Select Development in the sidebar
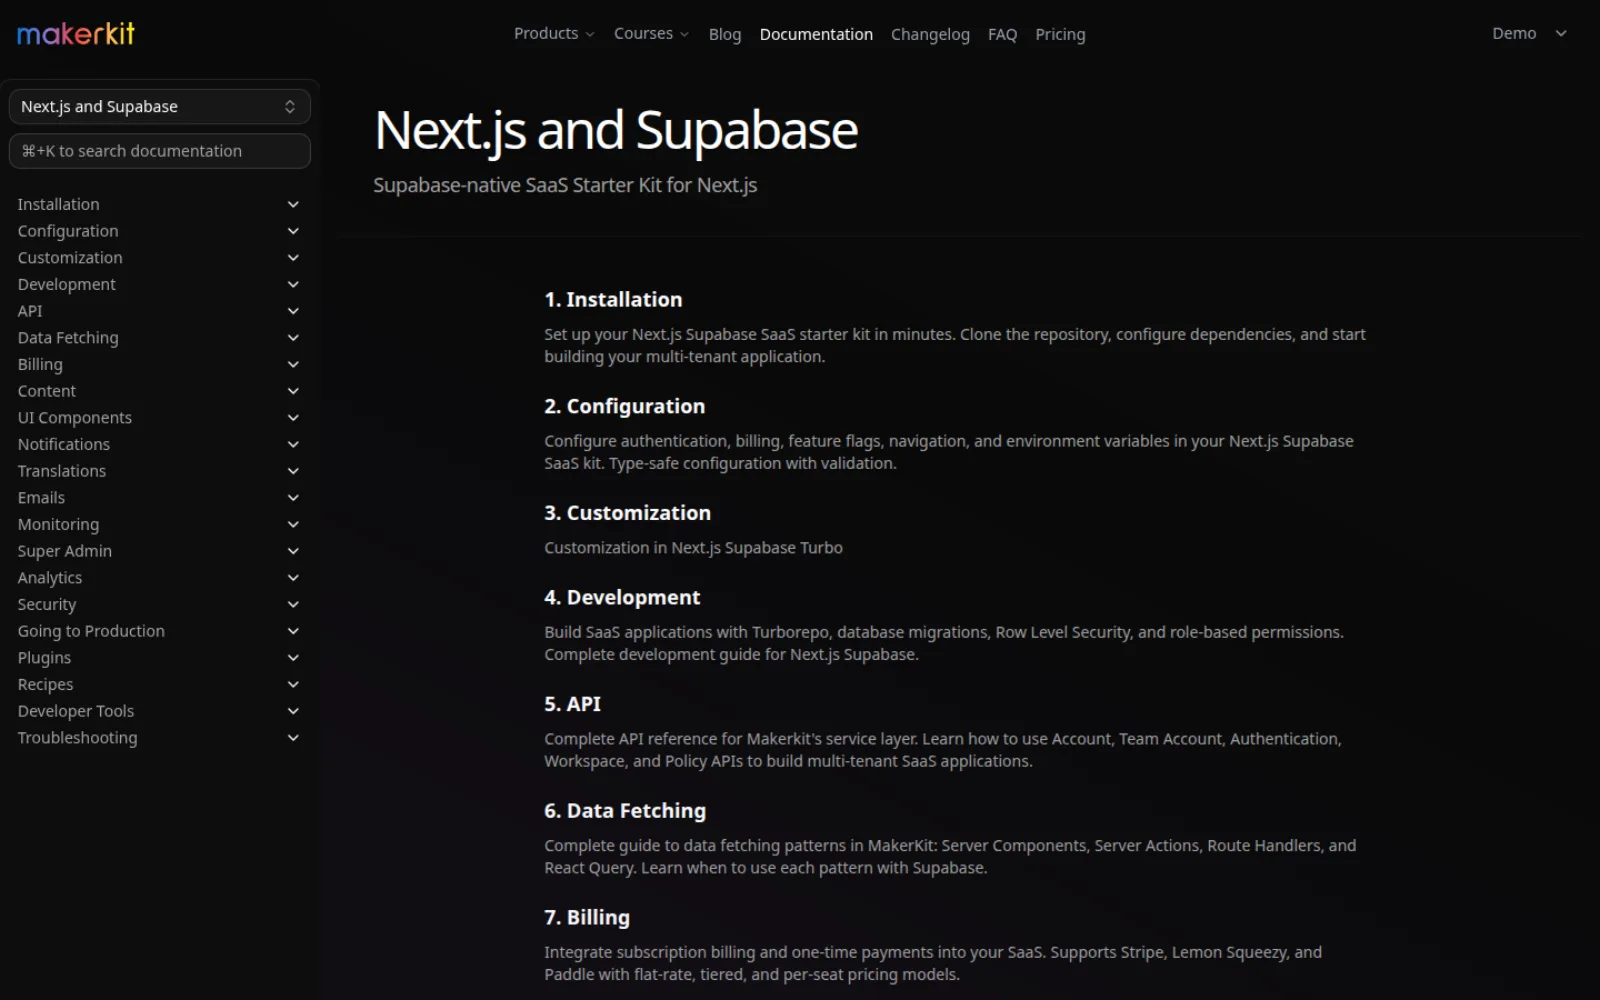Viewport: 1600px width, 1000px height. pyautogui.click(x=66, y=284)
